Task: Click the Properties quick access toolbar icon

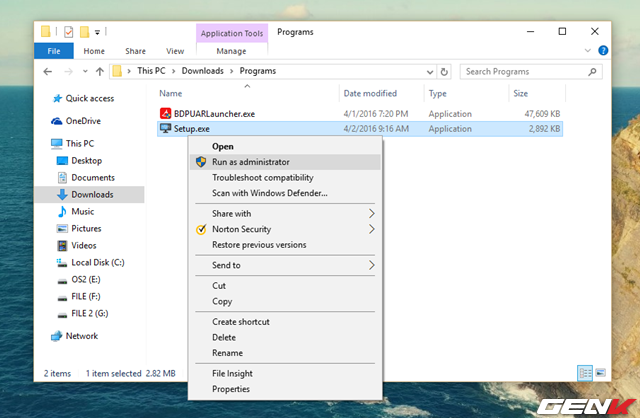Action: point(69,32)
